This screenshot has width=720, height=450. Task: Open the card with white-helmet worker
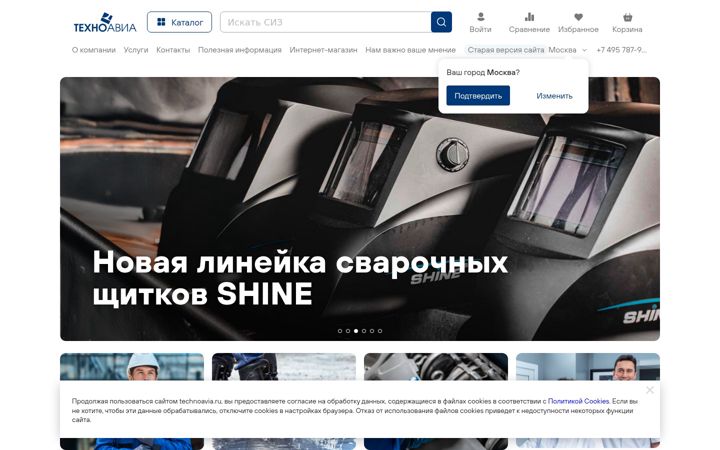132,366
